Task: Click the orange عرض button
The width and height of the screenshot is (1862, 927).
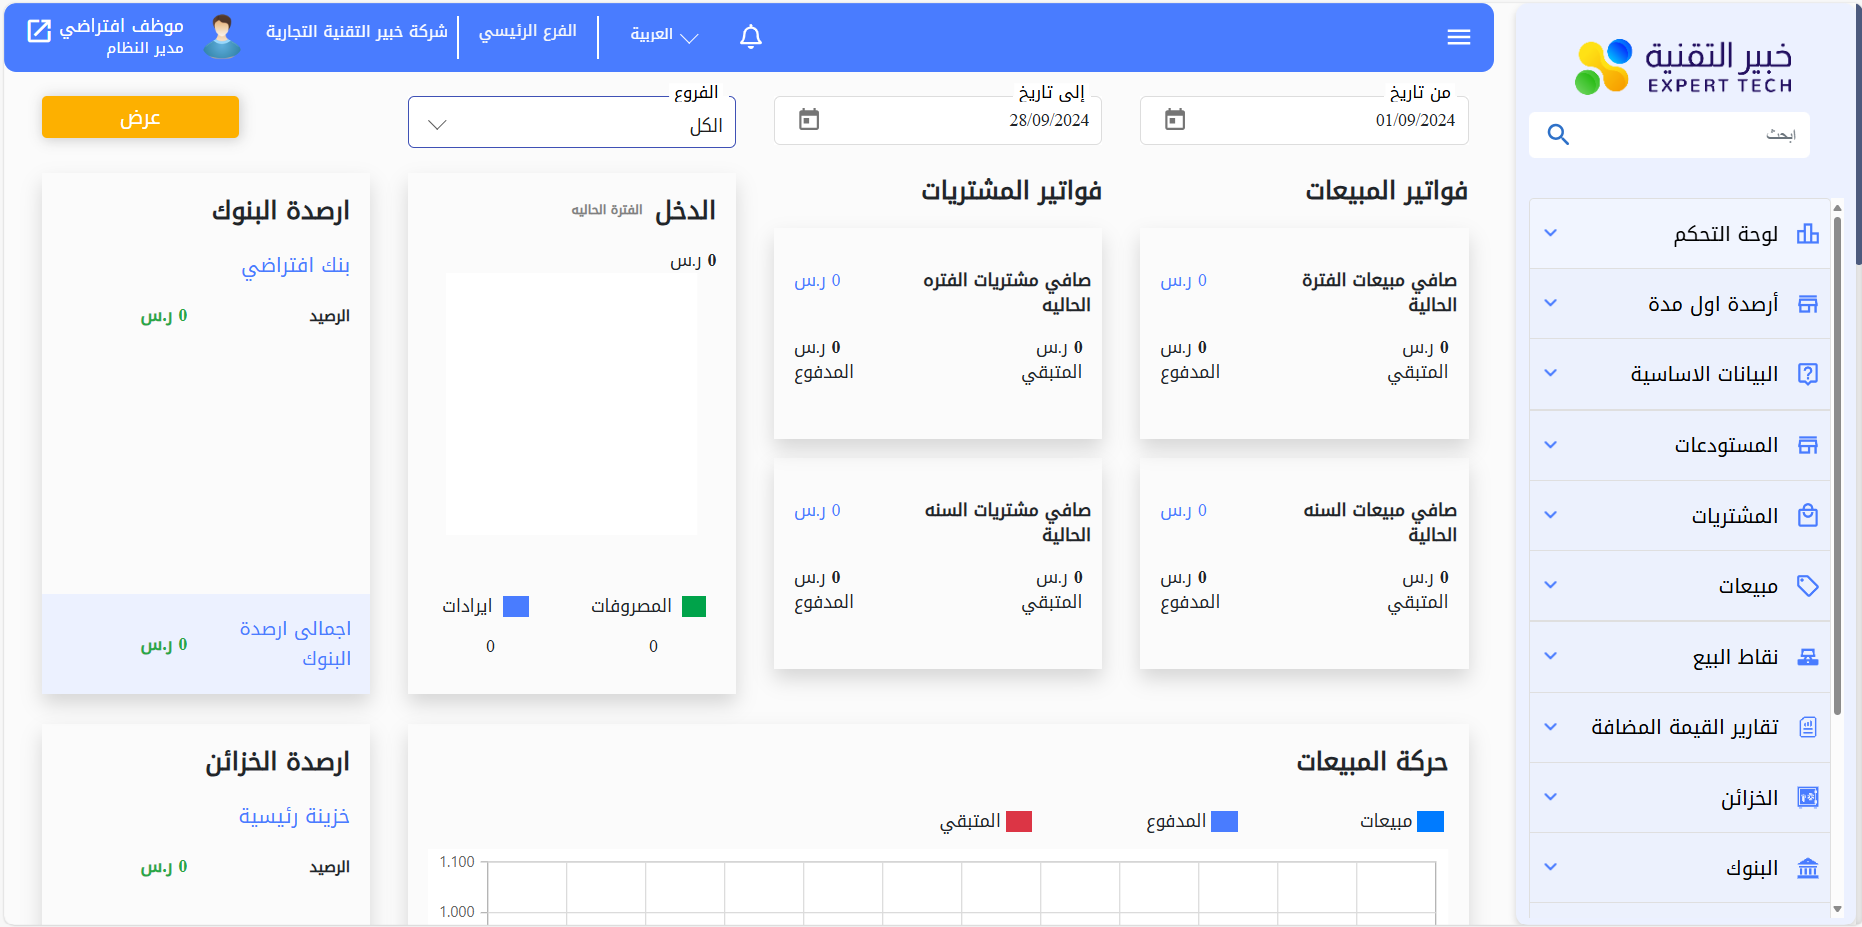Action: tap(140, 117)
